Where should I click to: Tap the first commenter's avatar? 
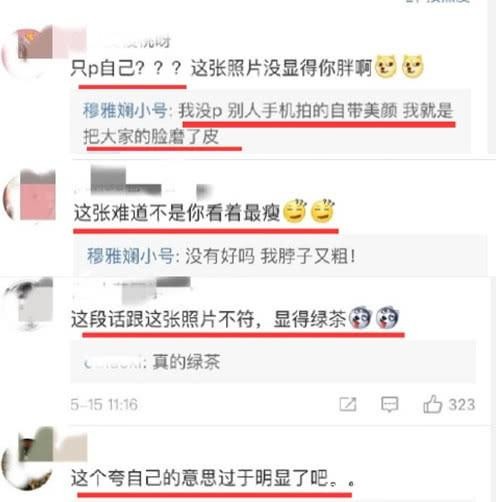(x=27, y=52)
